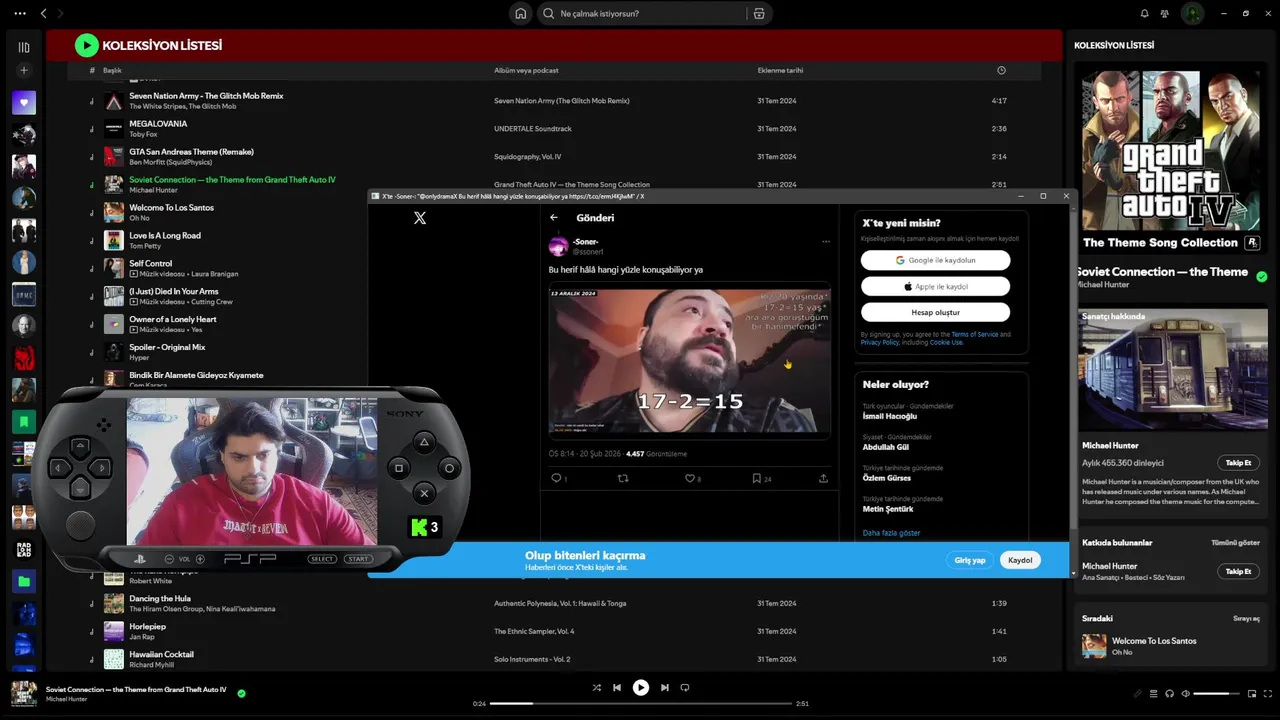The height and width of the screenshot is (720, 1280).
Task: Skip to the next track
Action: coord(664,688)
